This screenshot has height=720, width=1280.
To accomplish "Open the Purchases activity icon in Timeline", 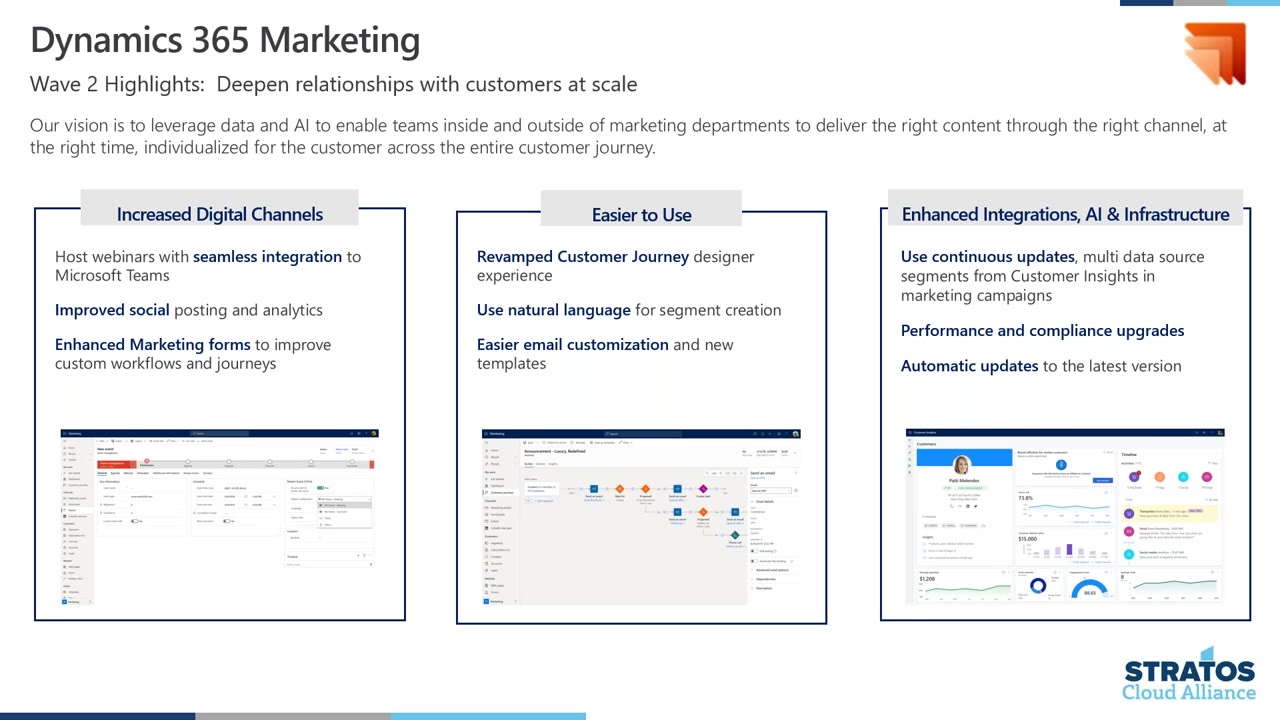I will coord(1134,477).
